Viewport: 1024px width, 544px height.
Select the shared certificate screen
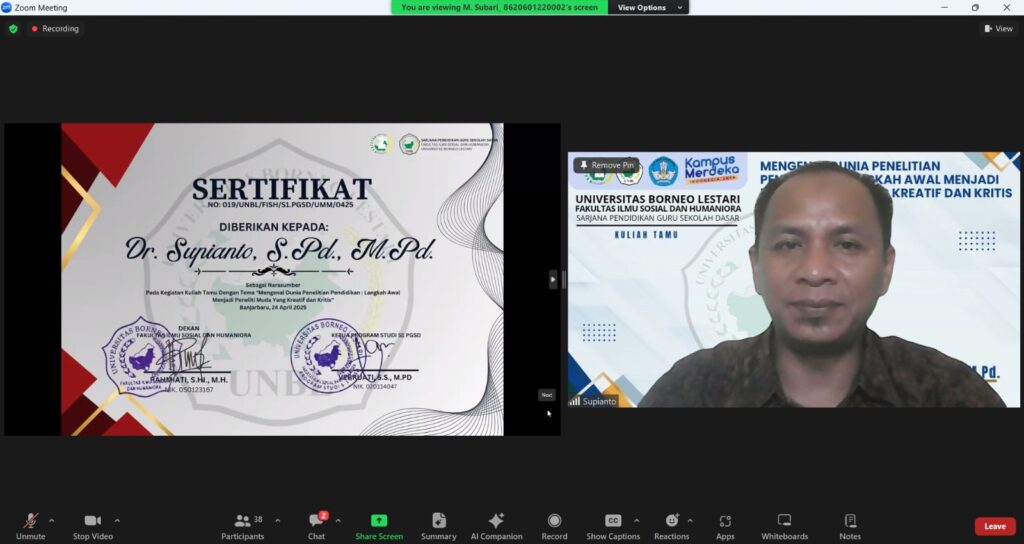point(282,279)
